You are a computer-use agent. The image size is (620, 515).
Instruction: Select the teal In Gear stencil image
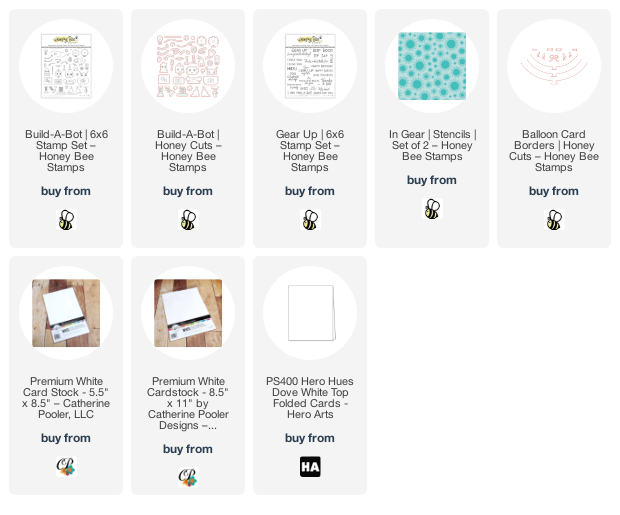[432, 66]
